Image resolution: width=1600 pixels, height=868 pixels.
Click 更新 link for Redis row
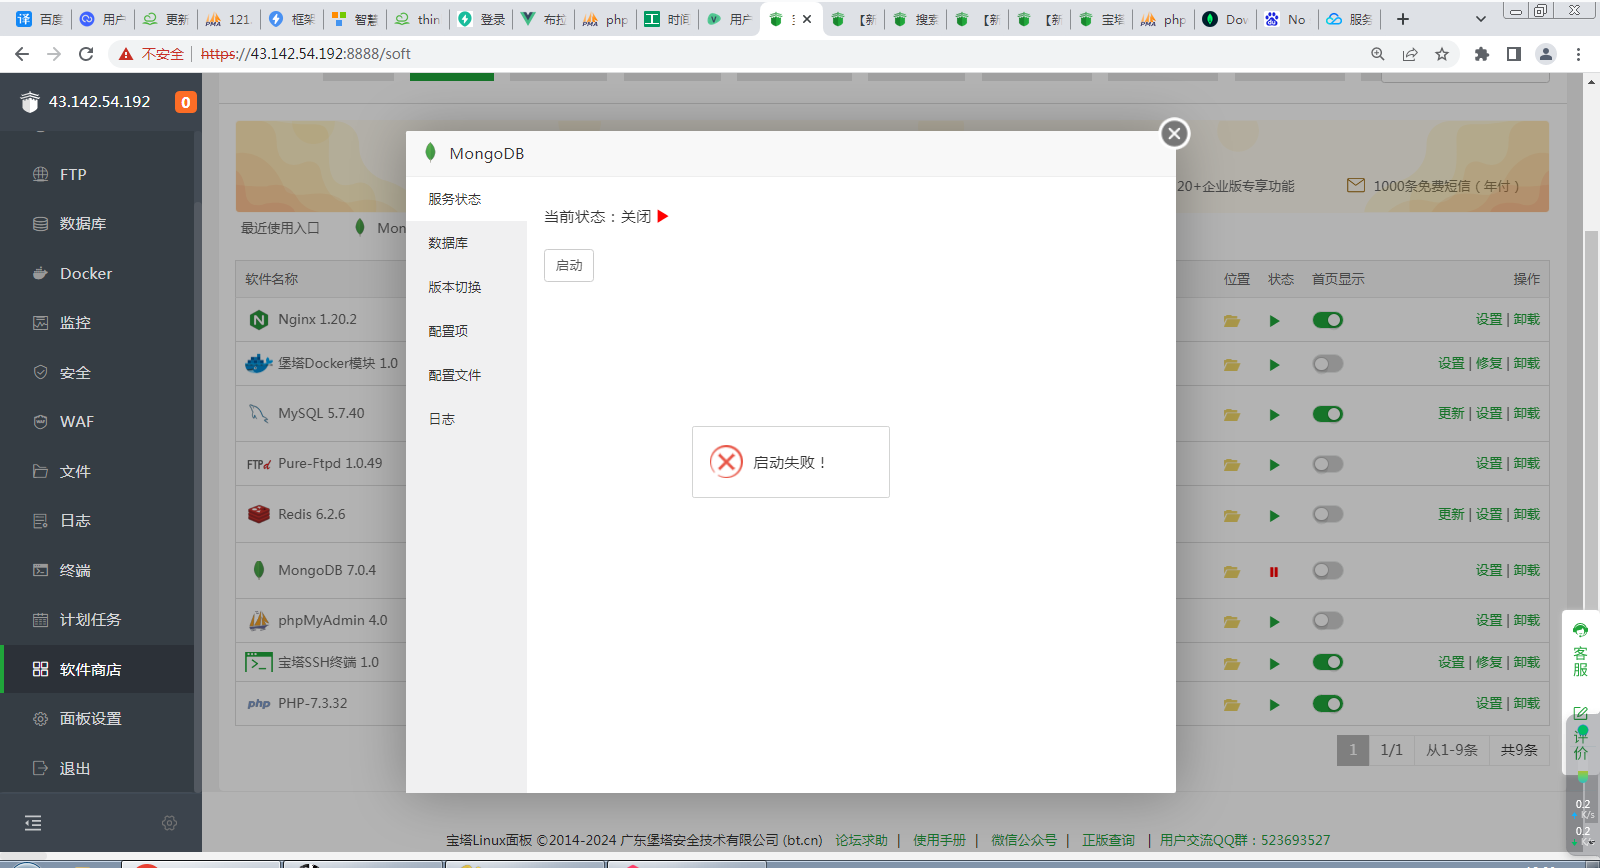pos(1451,514)
